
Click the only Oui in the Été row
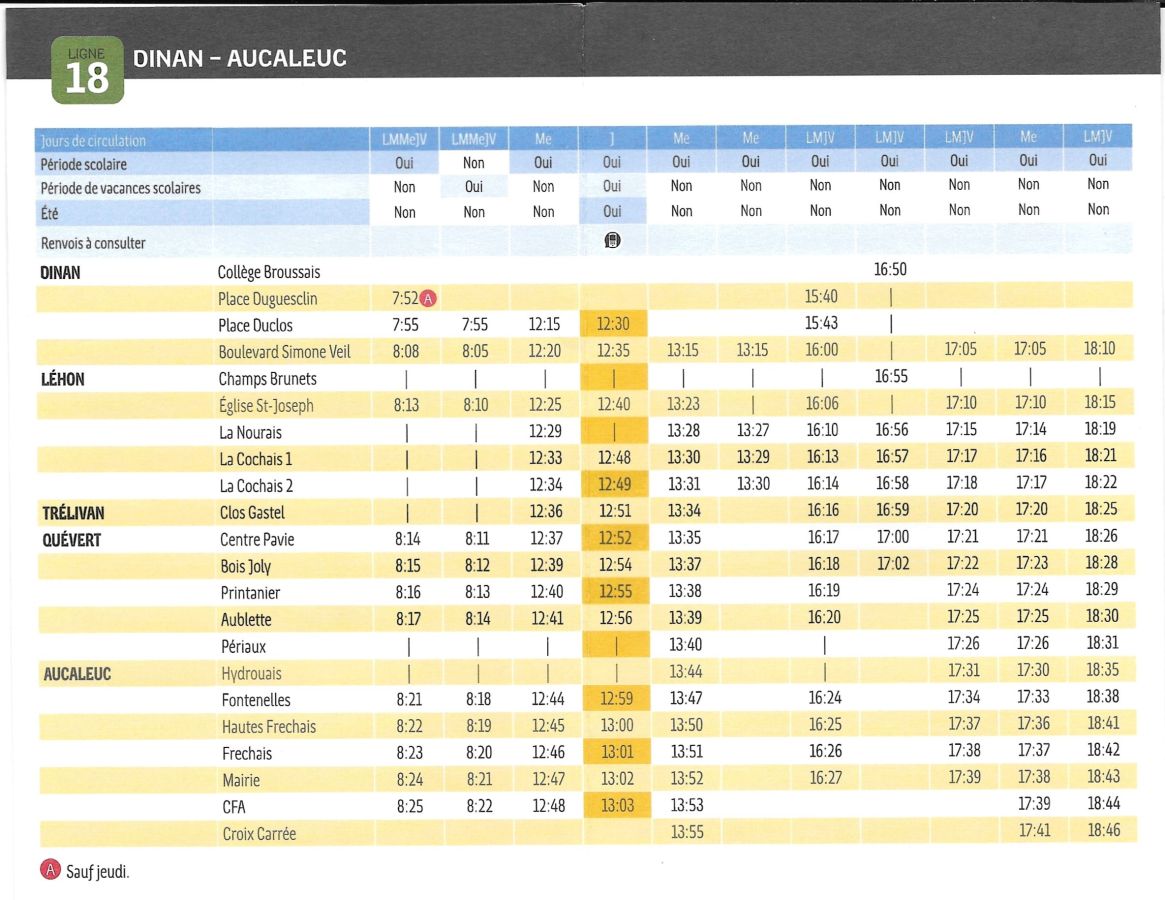(x=612, y=211)
